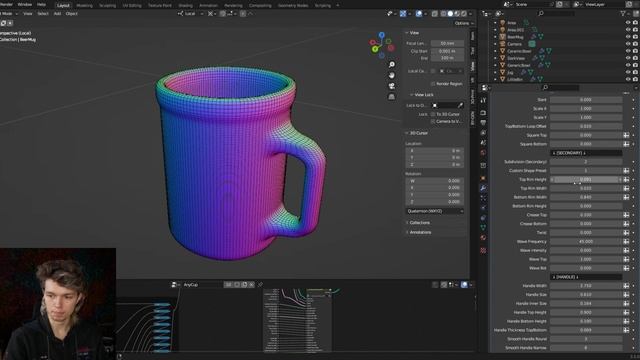Open the Render properties tab icon
Viewport: 640px width, 360px height.
pos(483,113)
